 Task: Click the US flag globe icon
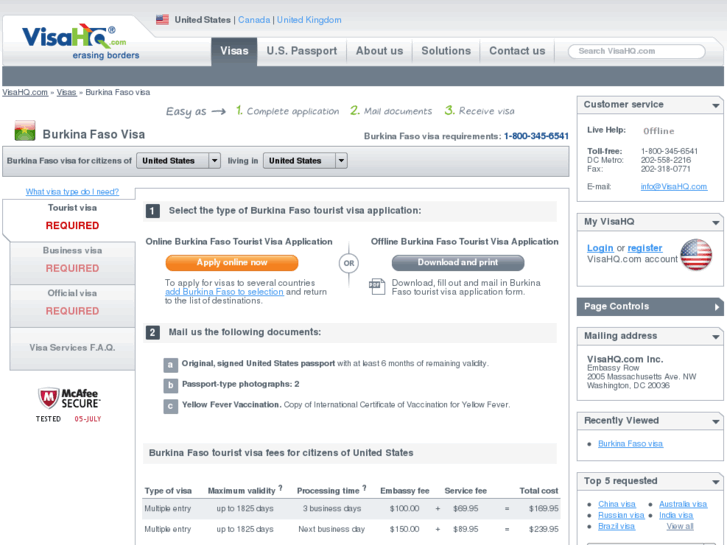696,254
